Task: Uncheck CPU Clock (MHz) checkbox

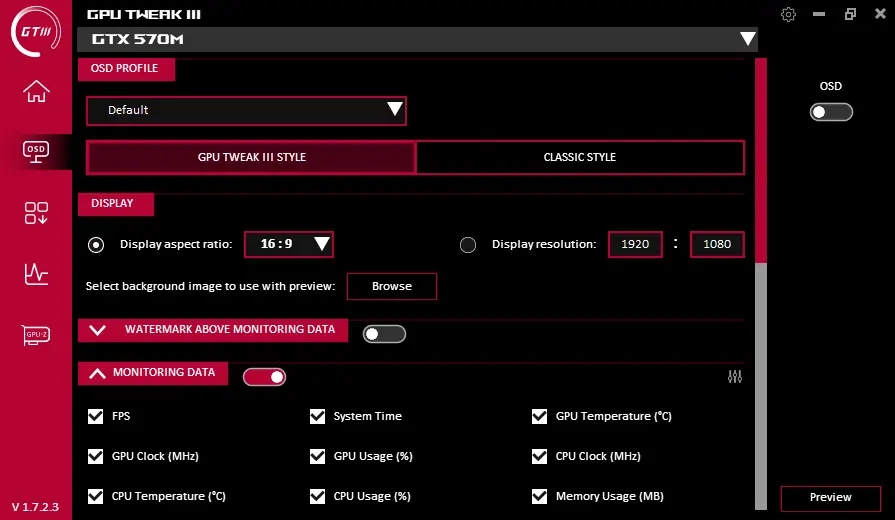Action: pyautogui.click(x=539, y=456)
